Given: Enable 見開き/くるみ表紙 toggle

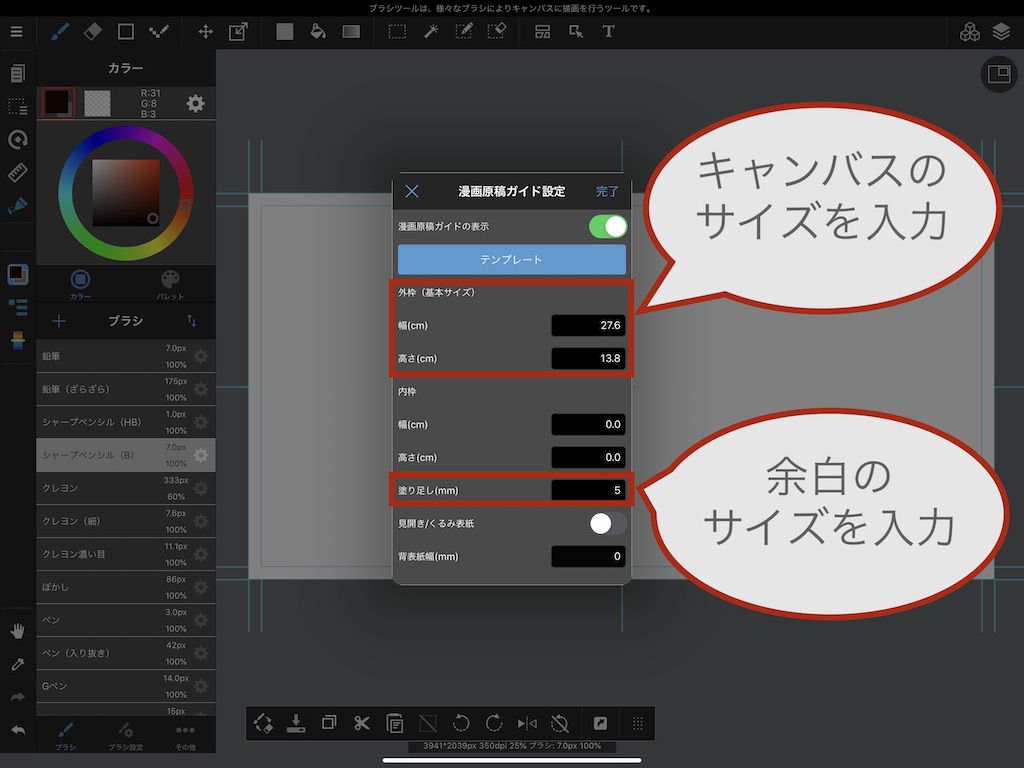Looking at the screenshot, I should click(607, 523).
